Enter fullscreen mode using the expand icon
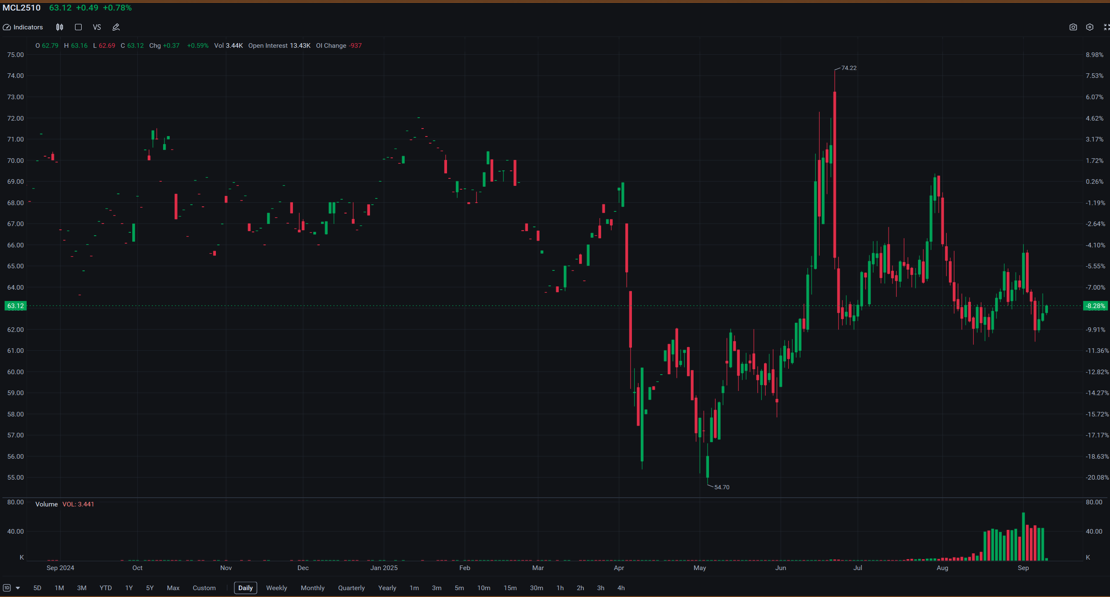 [1106, 27]
